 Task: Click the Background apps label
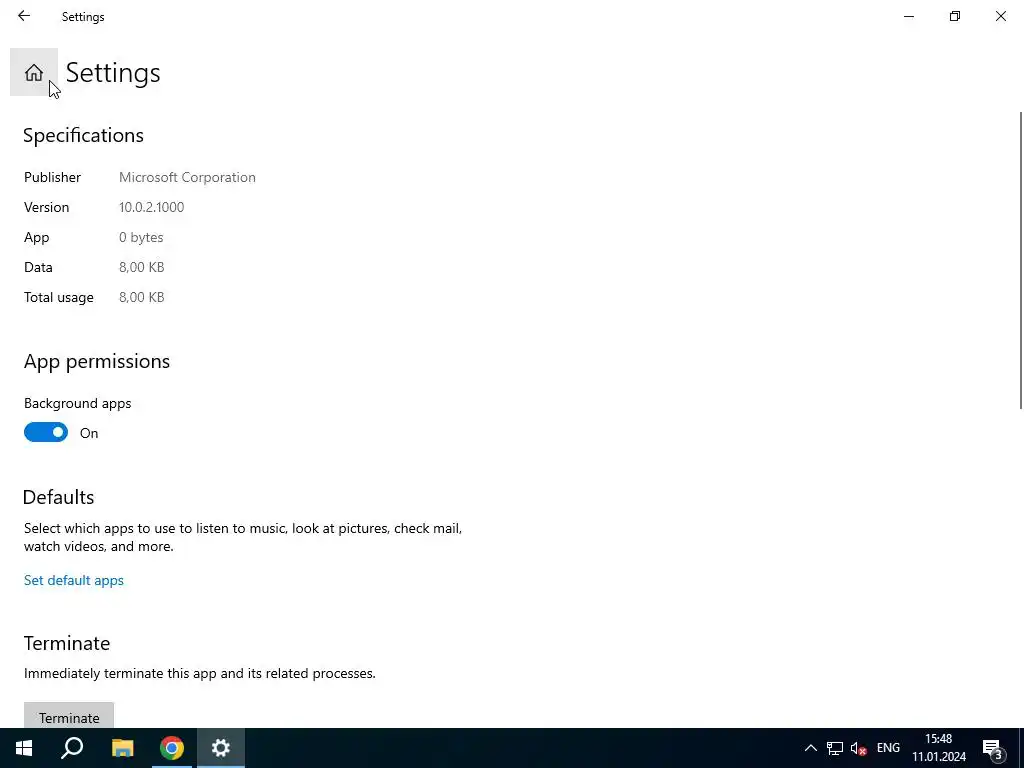click(78, 403)
